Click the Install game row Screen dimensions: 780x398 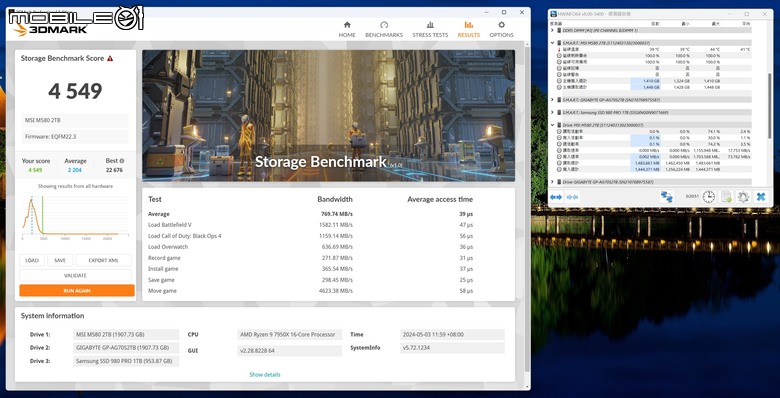point(328,269)
